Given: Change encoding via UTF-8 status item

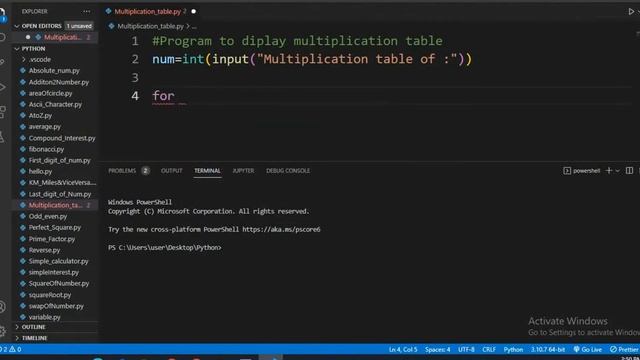Looking at the screenshot, I should coord(466,349).
